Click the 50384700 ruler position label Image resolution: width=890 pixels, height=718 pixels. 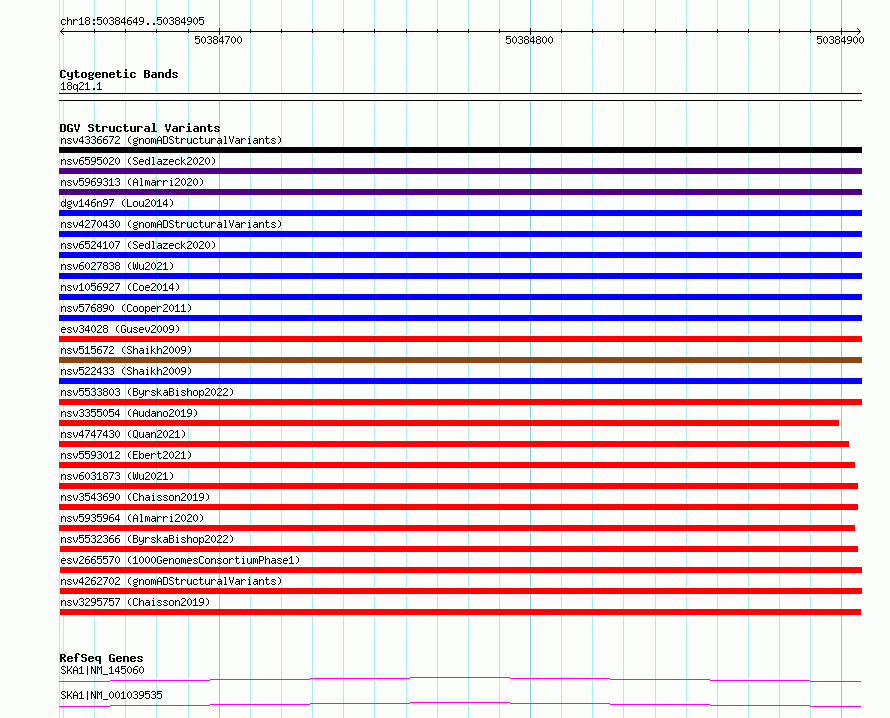coord(219,40)
